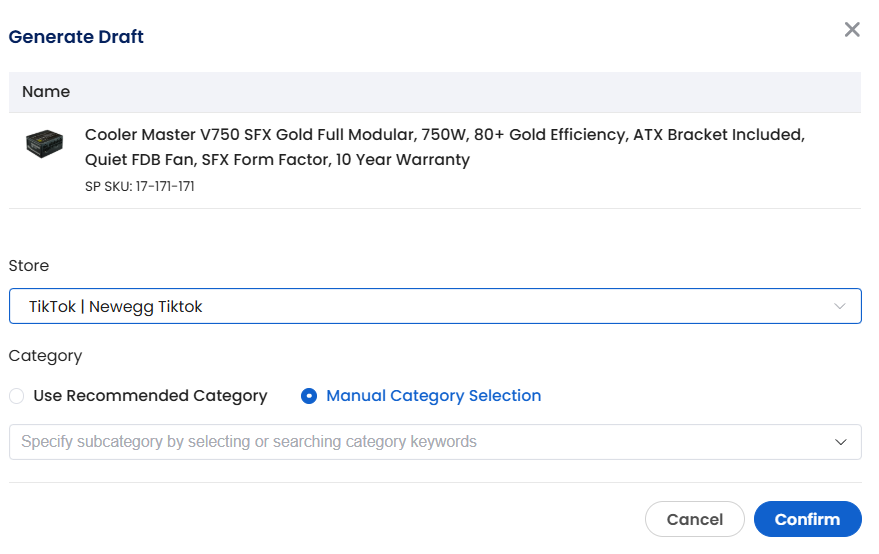
Task: Open the Store dropdown showing TikTok | Newegg Tiktok
Action: click(x=435, y=306)
